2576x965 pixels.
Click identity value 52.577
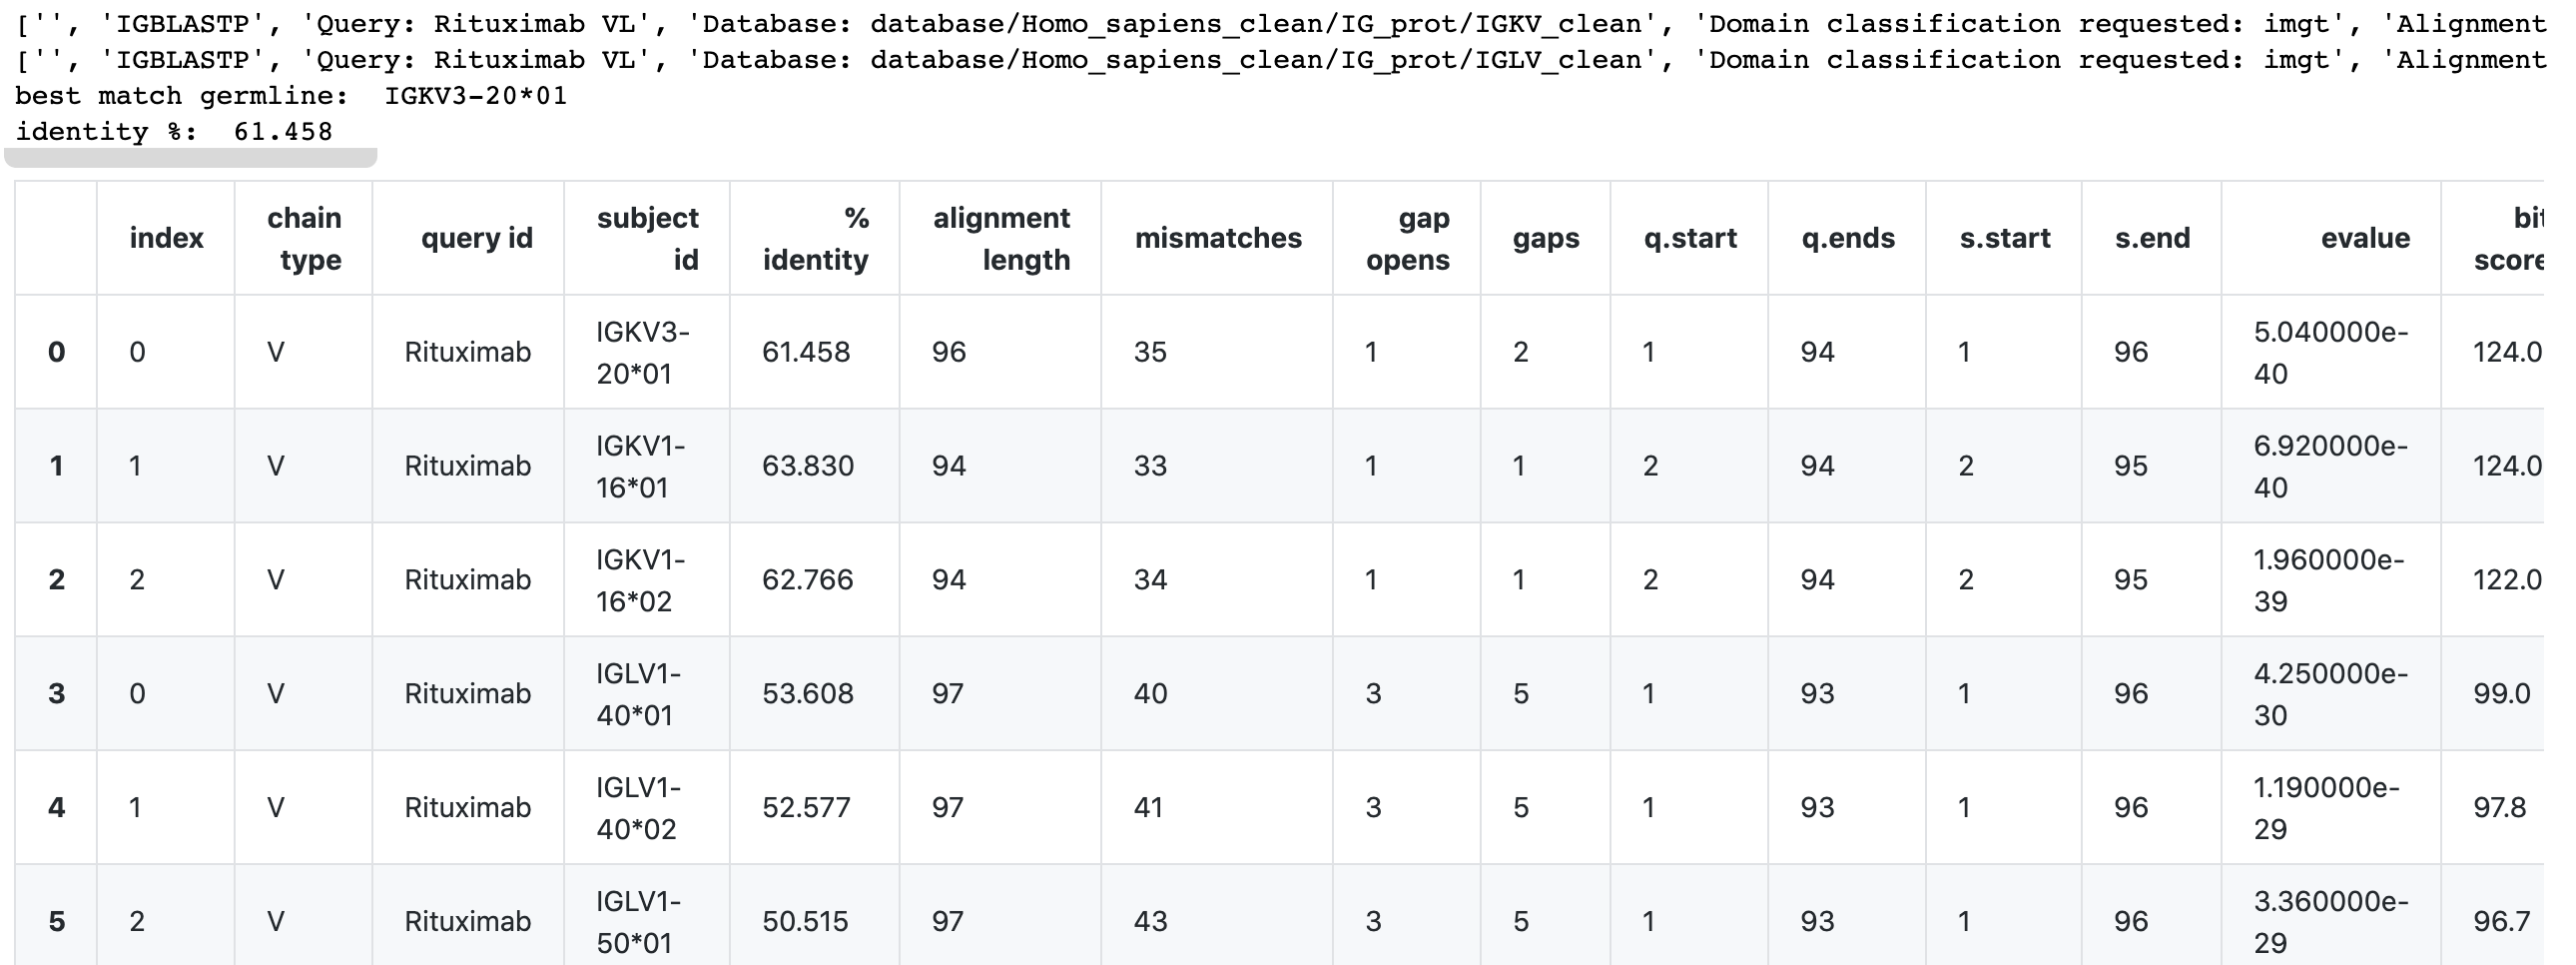click(806, 808)
